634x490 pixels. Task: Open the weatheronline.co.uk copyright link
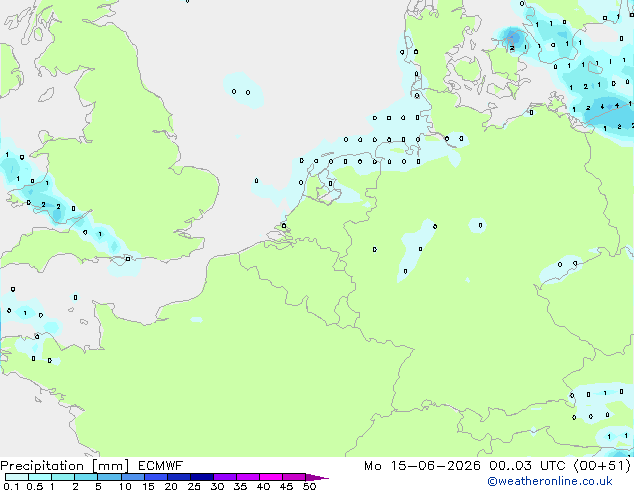coord(549,481)
